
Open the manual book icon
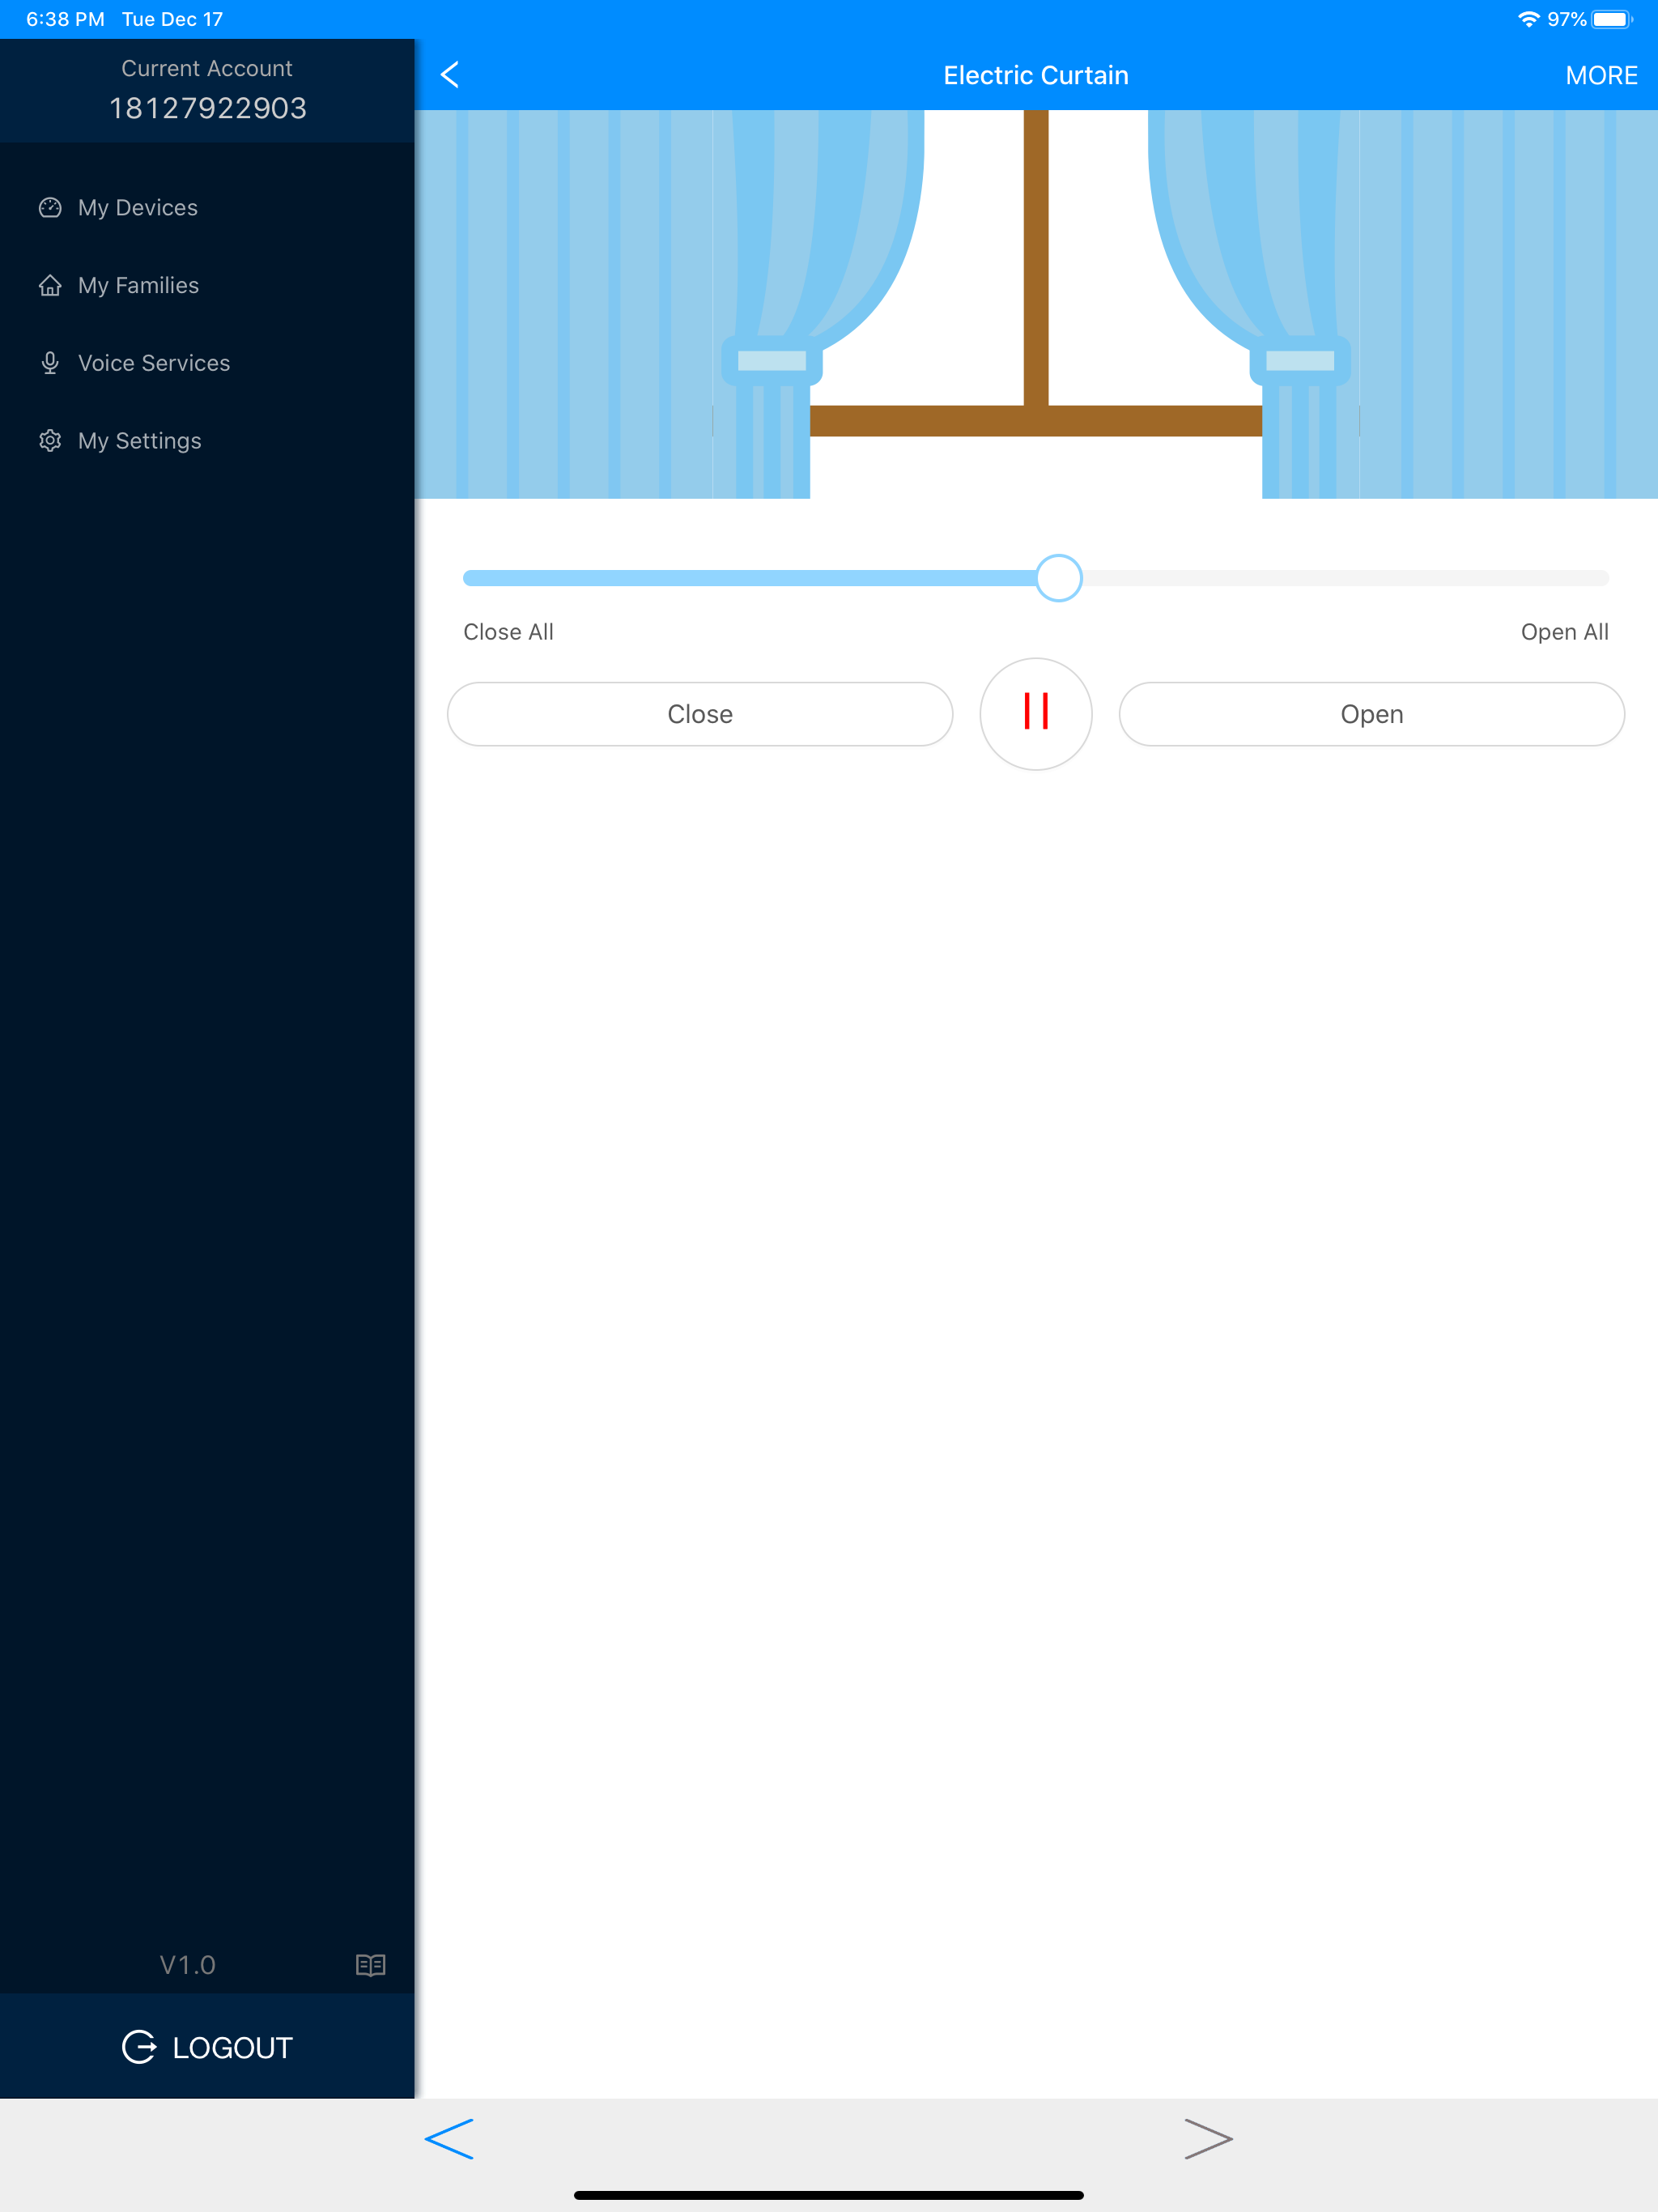pos(371,1965)
